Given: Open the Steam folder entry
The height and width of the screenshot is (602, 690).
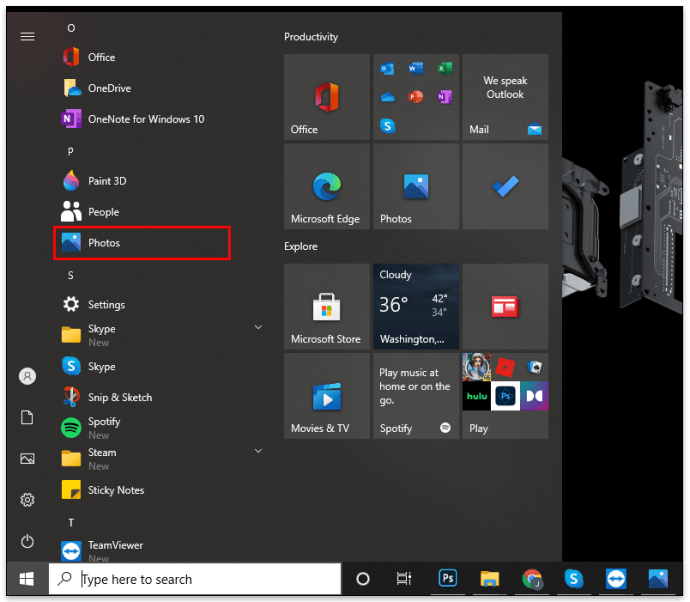Looking at the screenshot, I should point(161,459).
